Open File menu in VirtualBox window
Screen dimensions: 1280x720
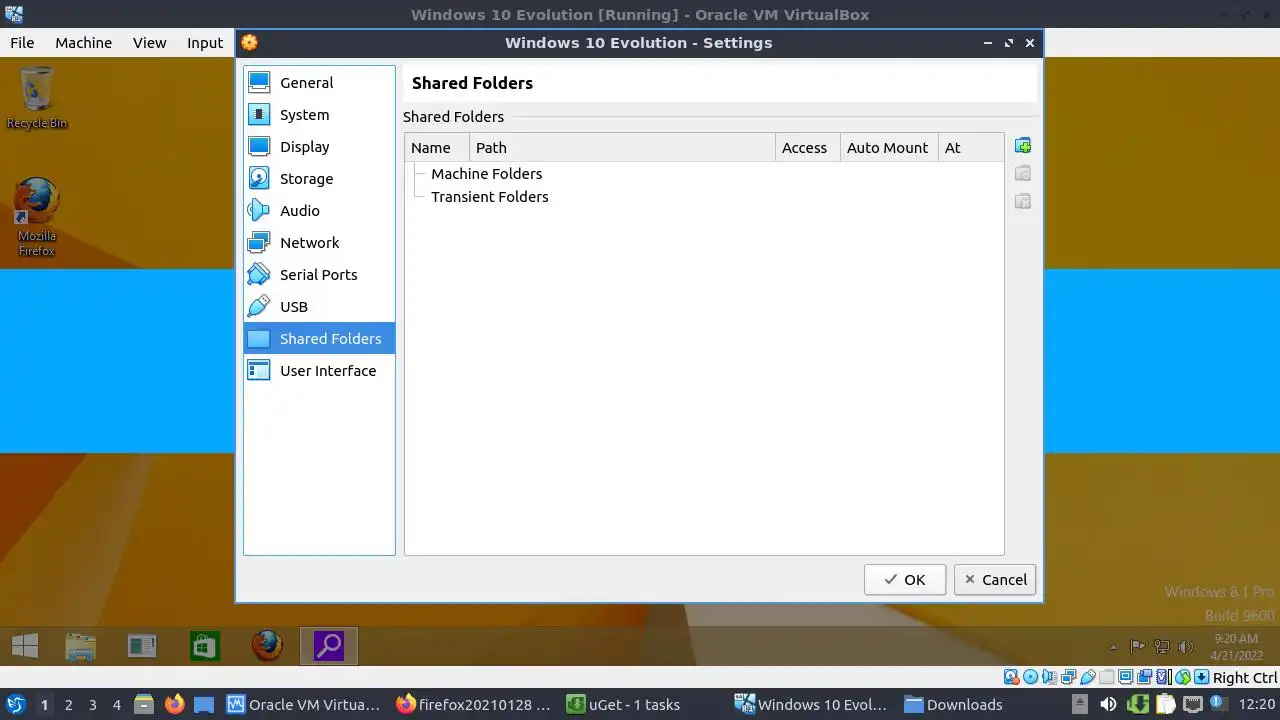tap(22, 43)
